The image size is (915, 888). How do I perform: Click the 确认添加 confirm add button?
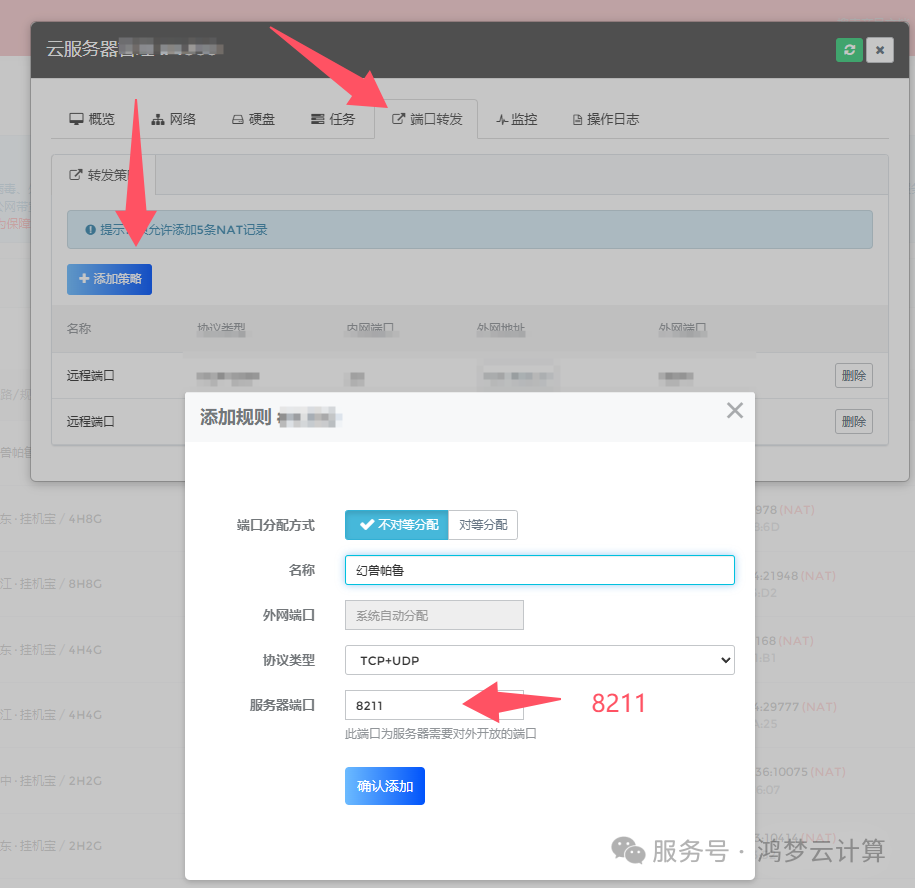pos(385,786)
